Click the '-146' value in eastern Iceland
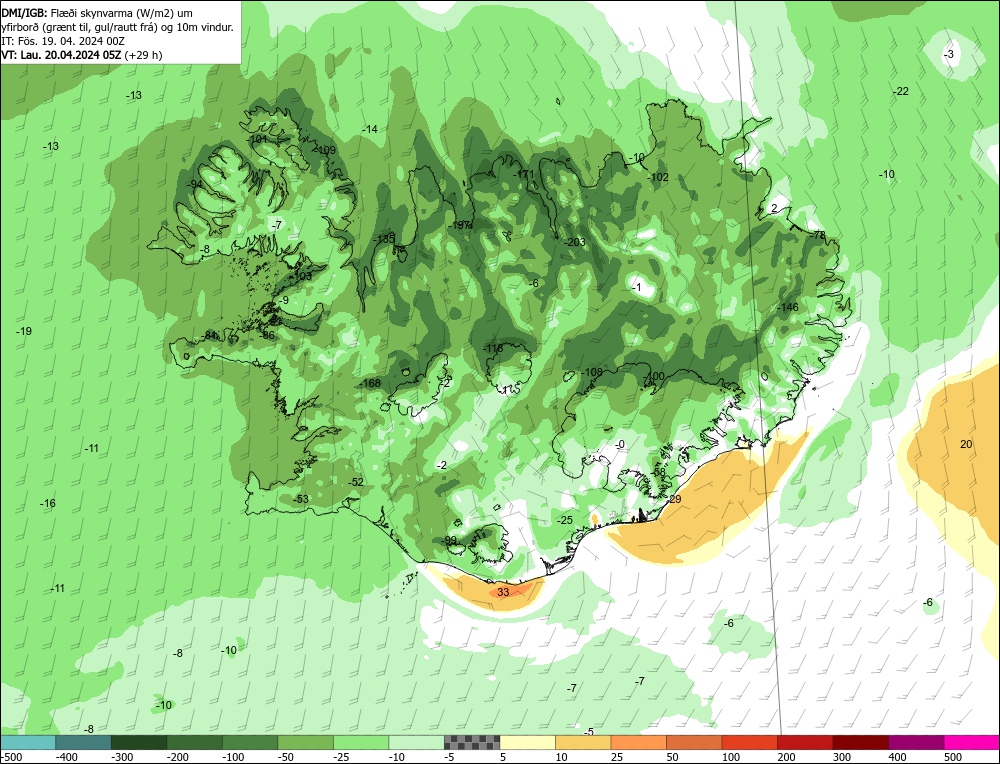Viewport: 1000px width, 764px height. coord(788,307)
